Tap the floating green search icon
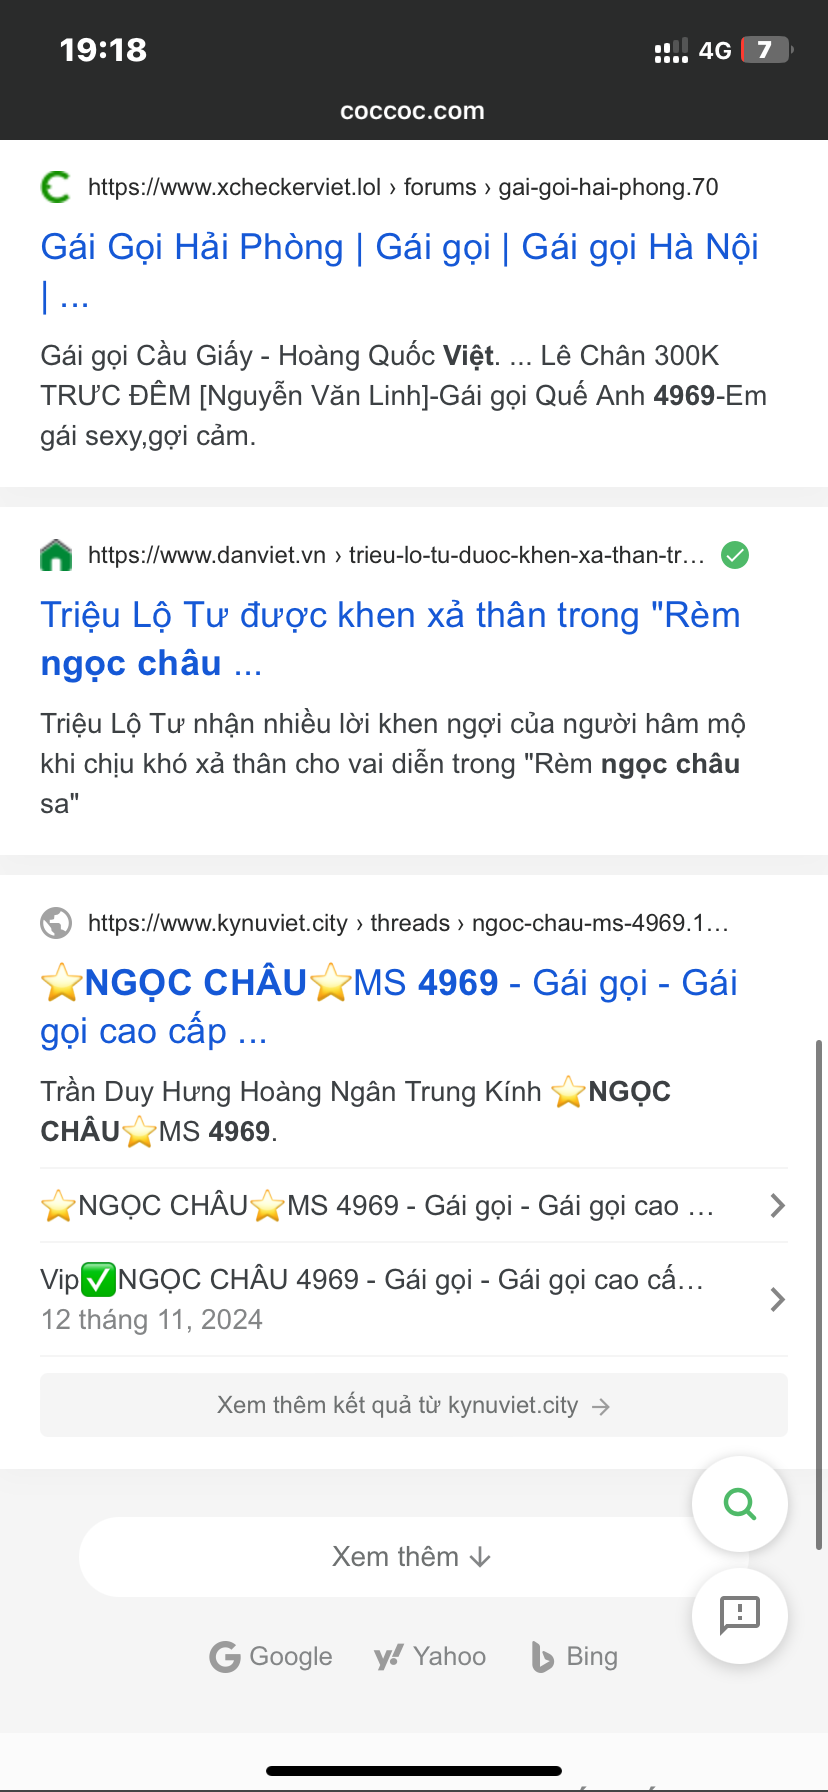Viewport: 828px width, 1792px height. click(x=740, y=1504)
